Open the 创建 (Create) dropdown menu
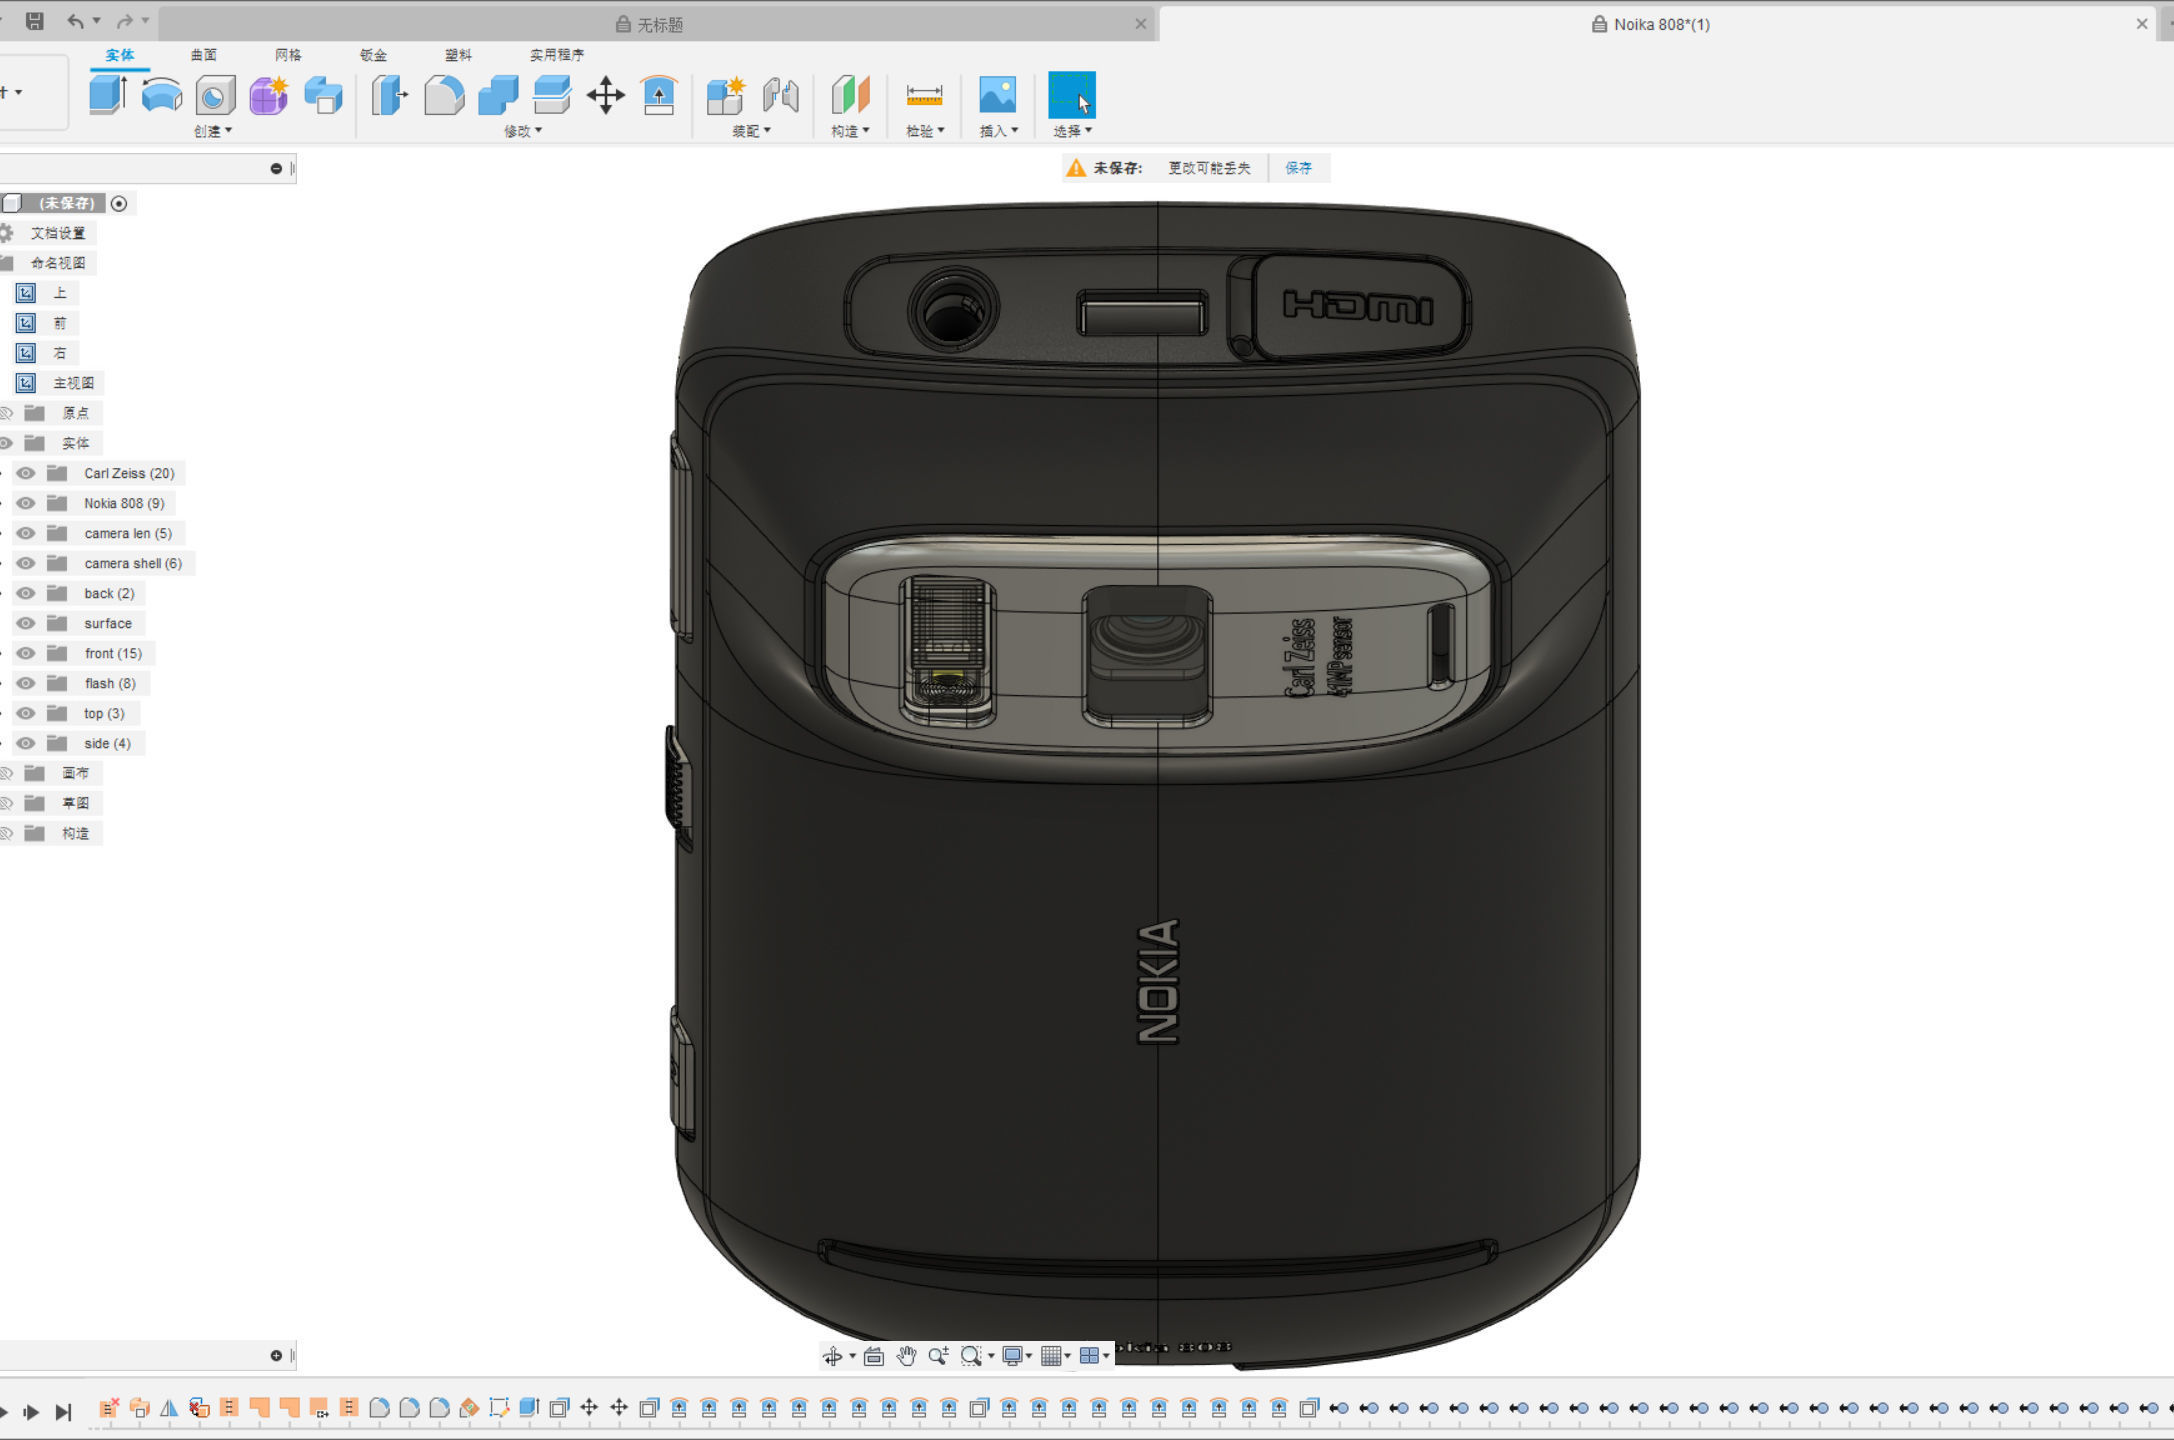The height and width of the screenshot is (1440, 2174). click(x=212, y=131)
